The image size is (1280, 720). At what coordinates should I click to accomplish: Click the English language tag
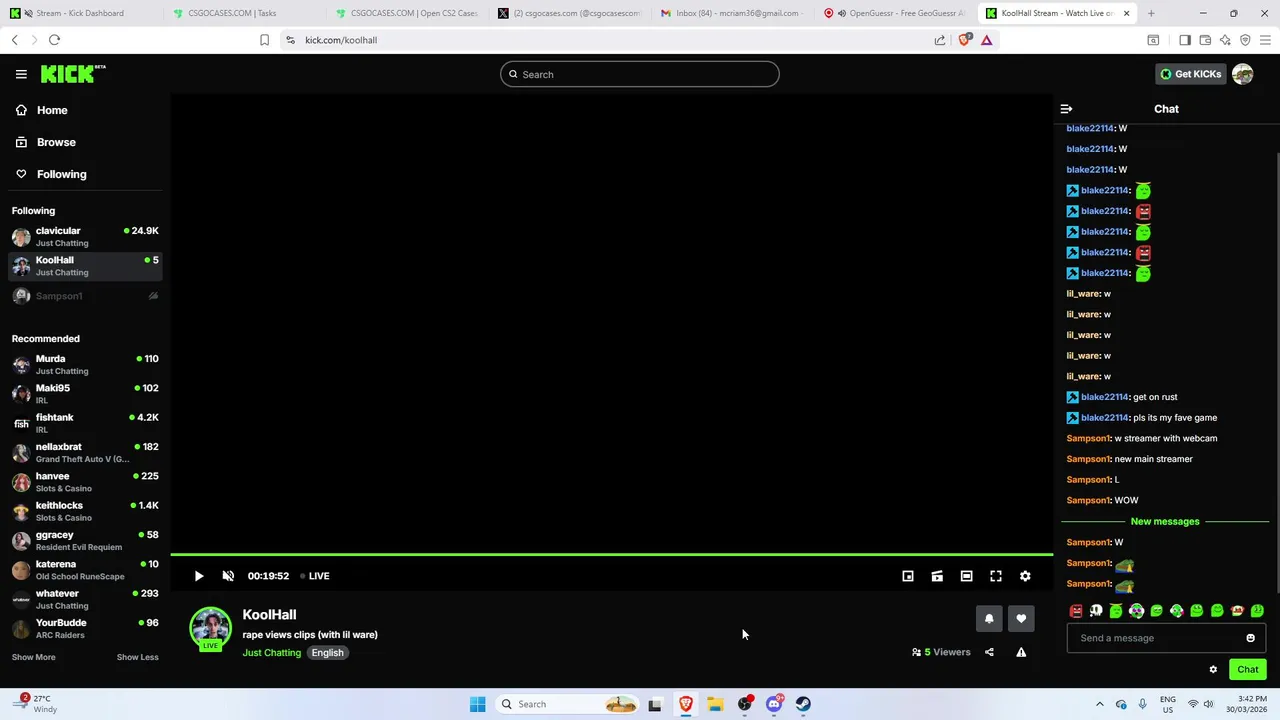(327, 653)
